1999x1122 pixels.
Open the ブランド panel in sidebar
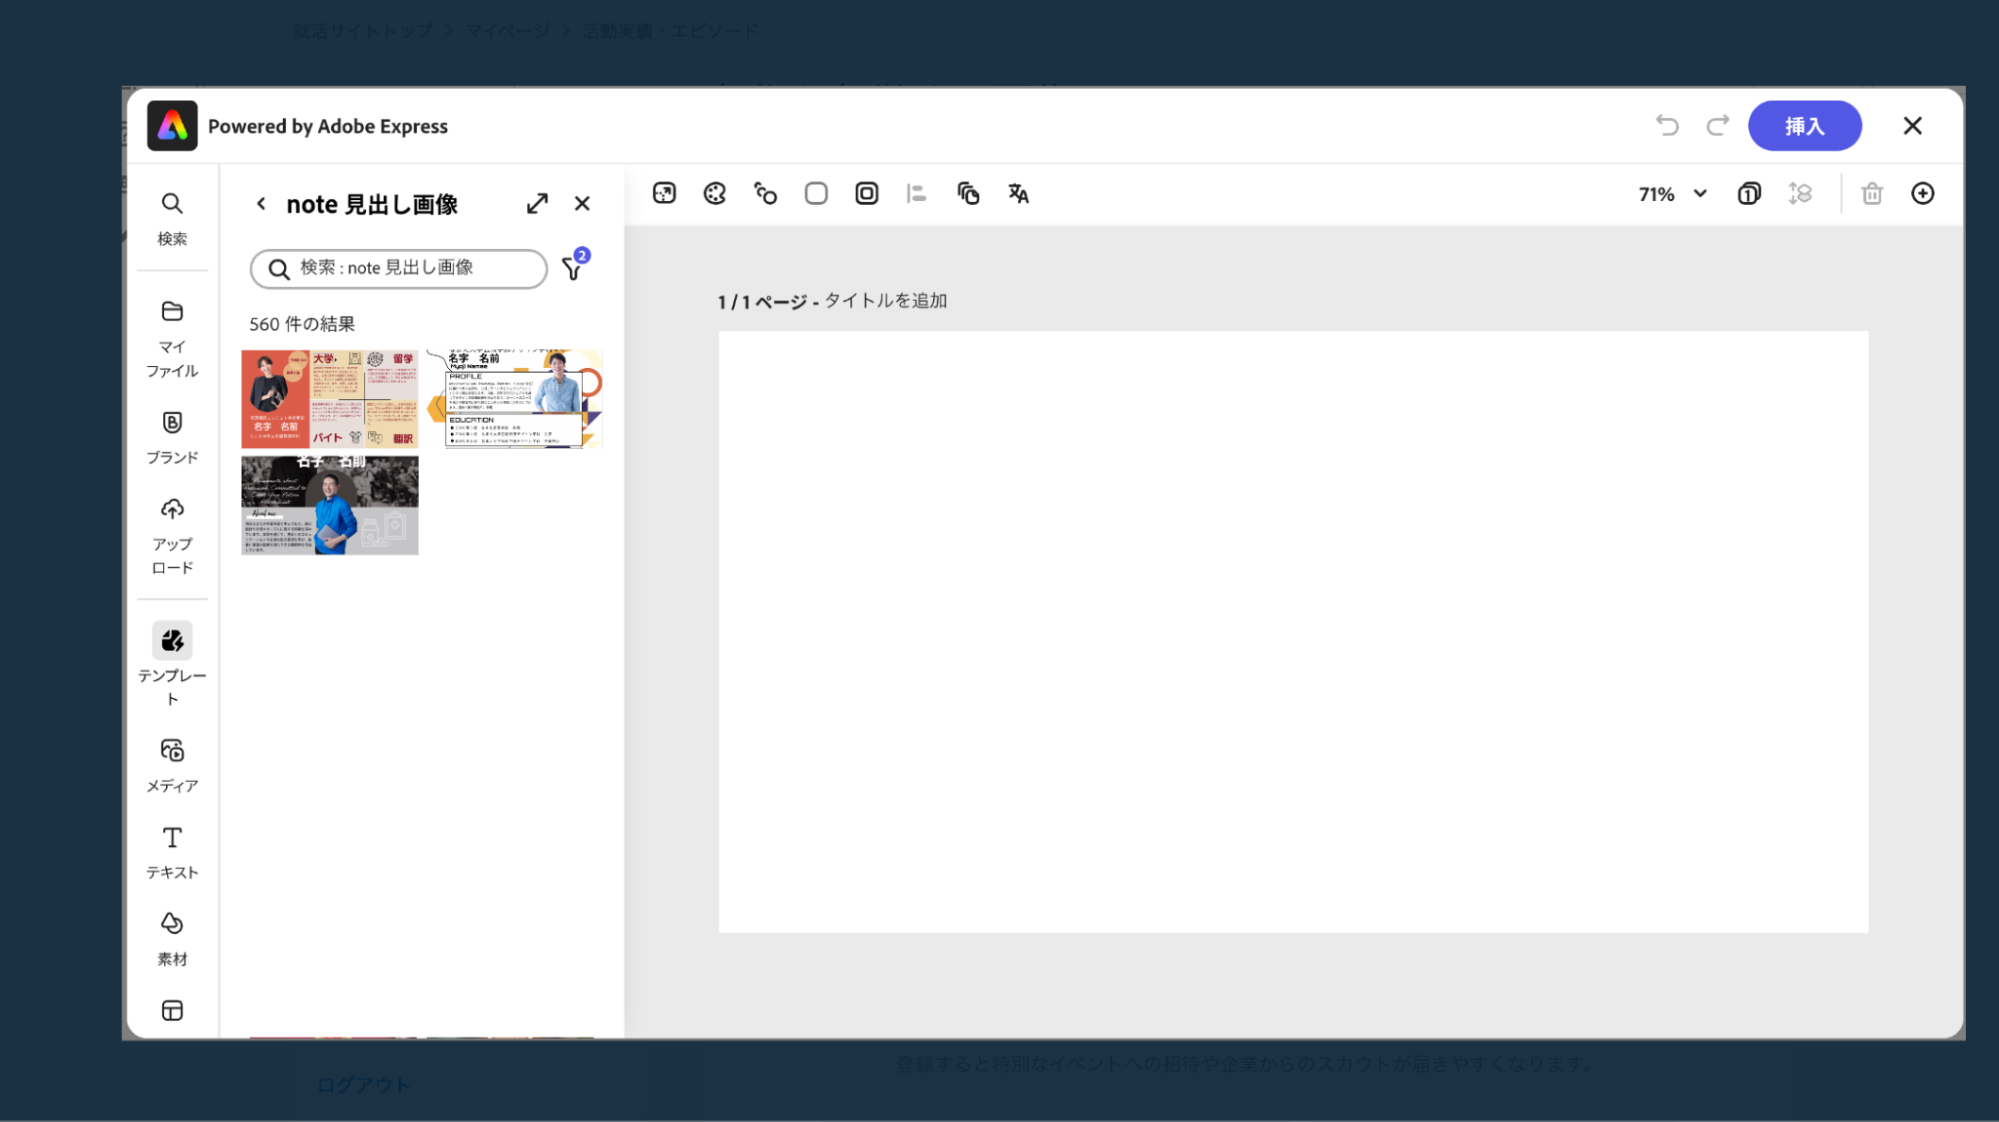(172, 437)
